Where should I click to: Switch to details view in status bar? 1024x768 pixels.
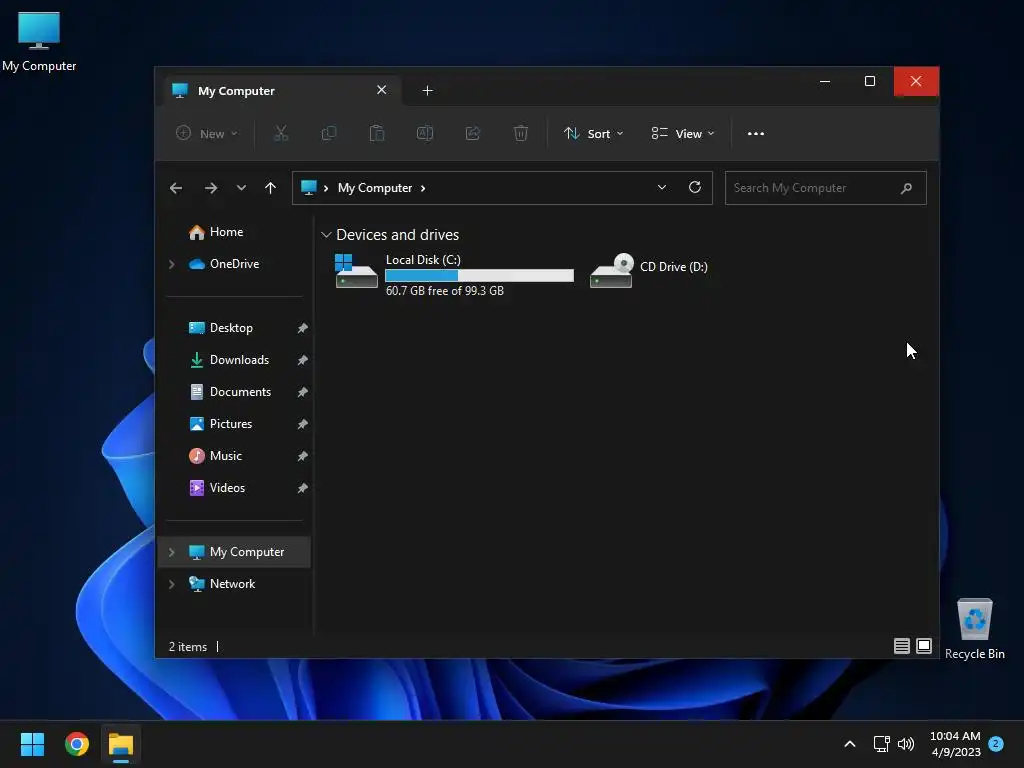tap(902, 646)
